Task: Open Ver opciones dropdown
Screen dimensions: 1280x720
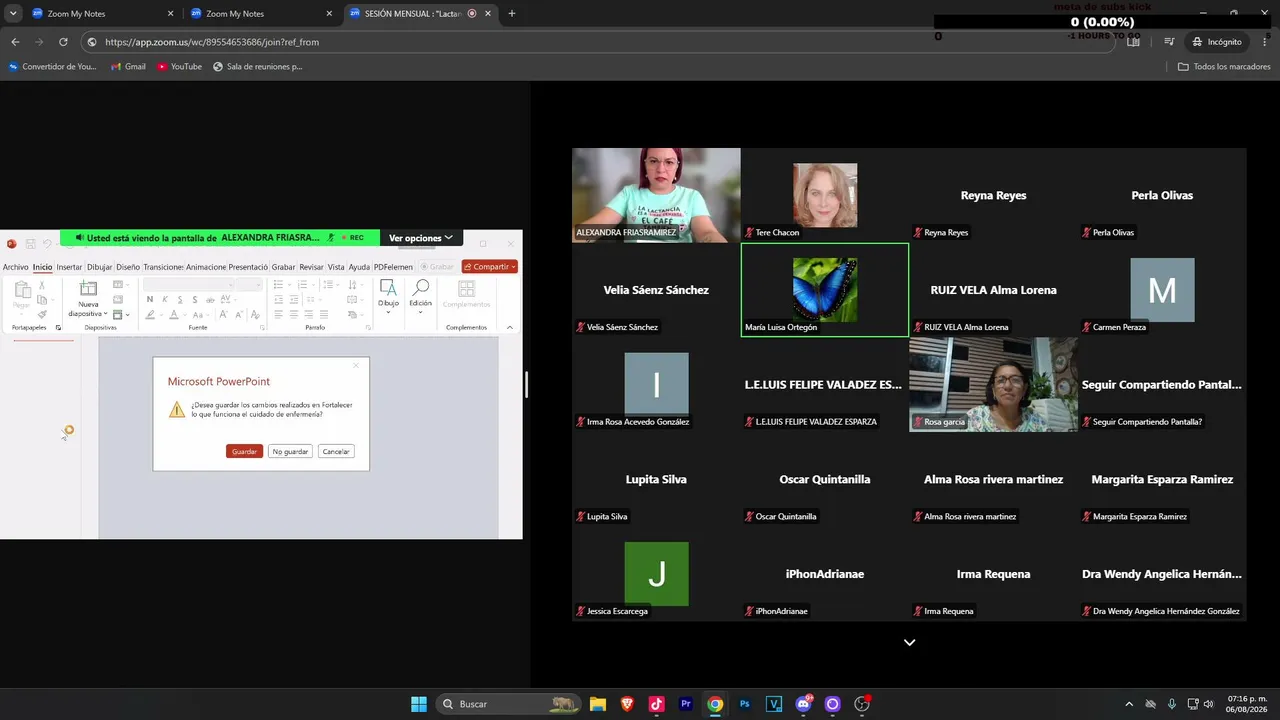Action: click(x=421, y=238)
